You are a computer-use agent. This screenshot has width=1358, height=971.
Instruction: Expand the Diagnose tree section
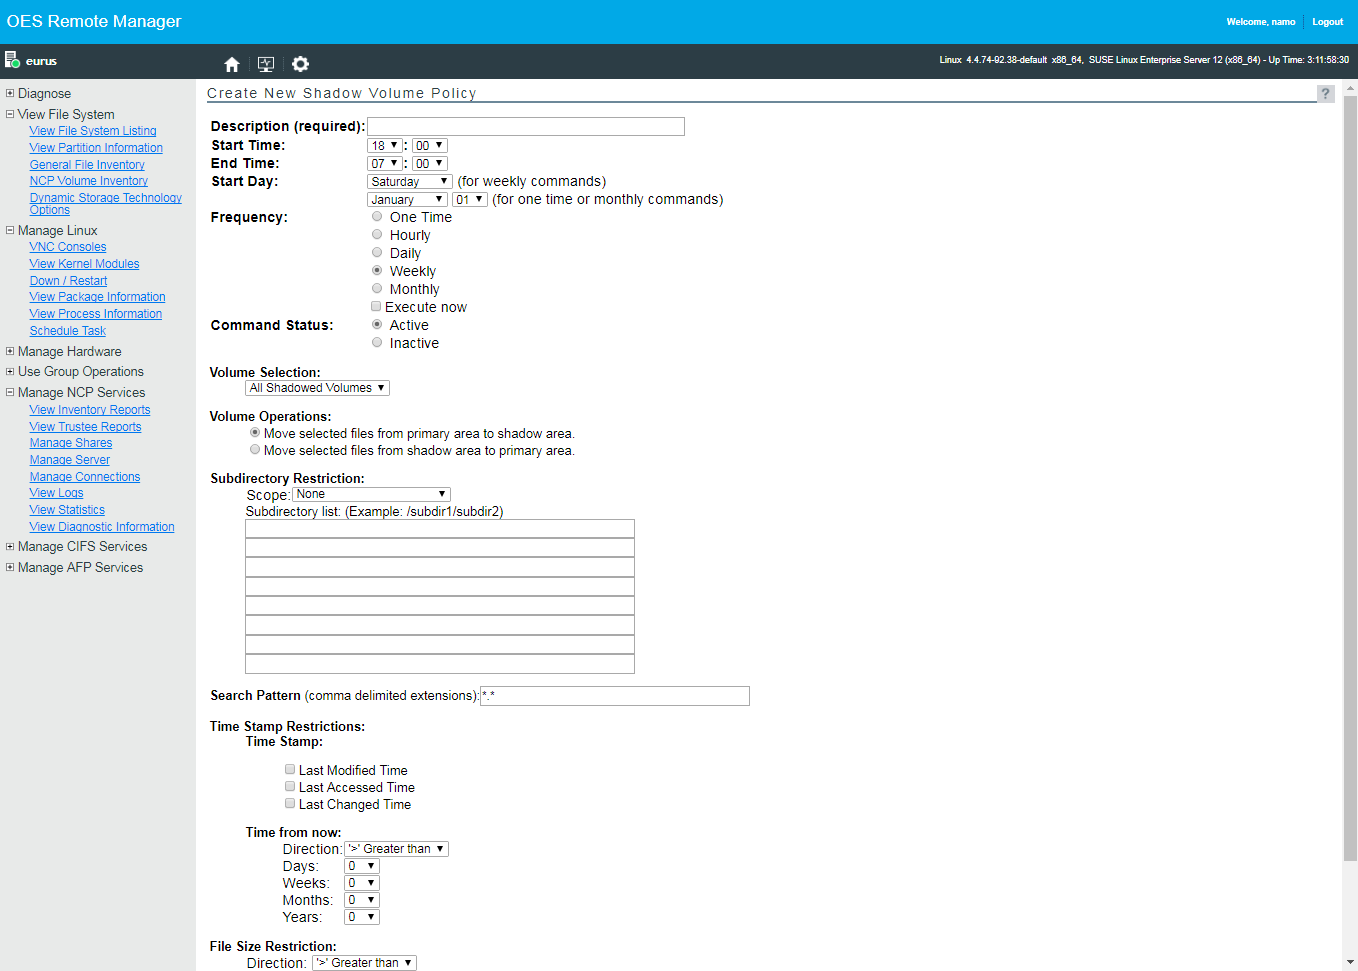coord(10,93)
